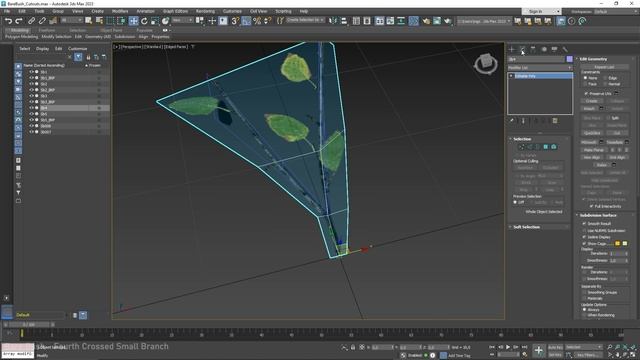Click the ViewCube in the viewport

click(486, 64)
